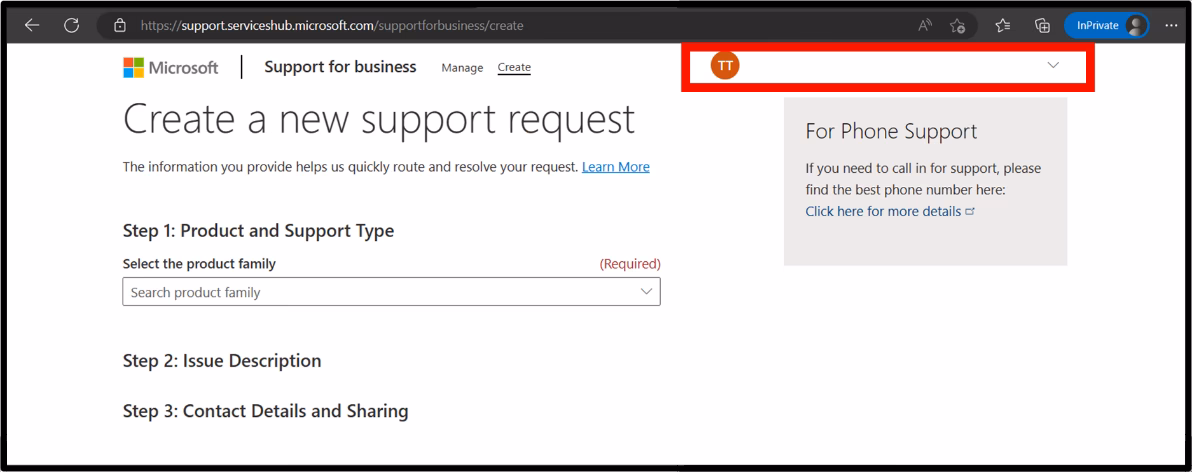The image size is (1192, 472).
Task: Click the Select the product family label
Action: (x=199, y=265)
